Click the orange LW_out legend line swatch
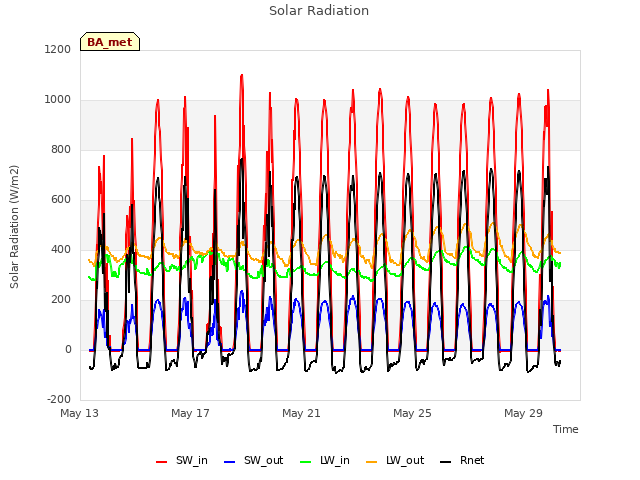Screen dimensions: 640x480 [x=372, y=462]
